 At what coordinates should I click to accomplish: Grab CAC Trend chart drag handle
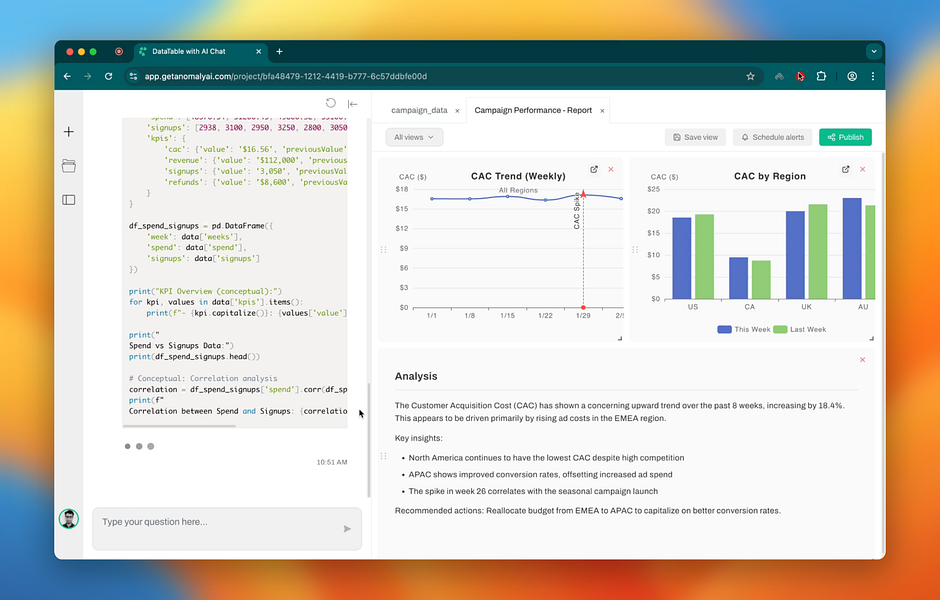pyautogui.click(x=383, y=249)
